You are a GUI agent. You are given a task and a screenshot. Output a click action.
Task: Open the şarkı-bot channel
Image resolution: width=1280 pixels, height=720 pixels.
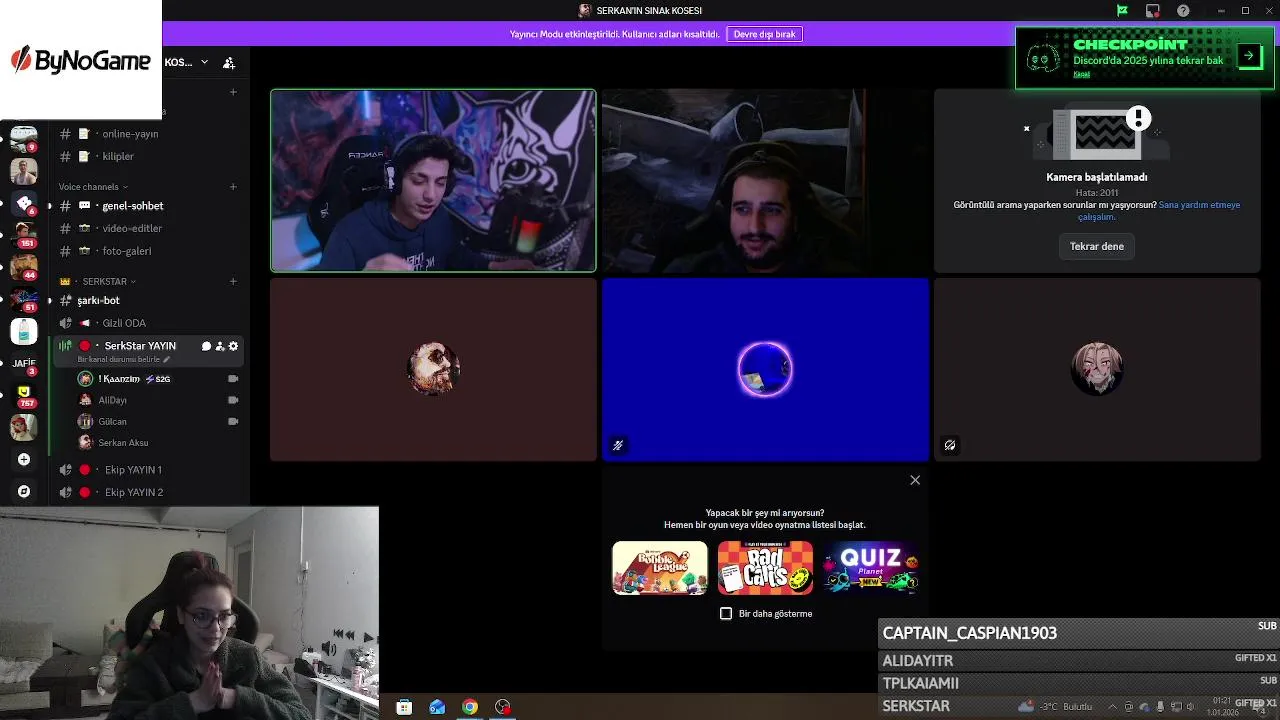click(x=149, y=301)
